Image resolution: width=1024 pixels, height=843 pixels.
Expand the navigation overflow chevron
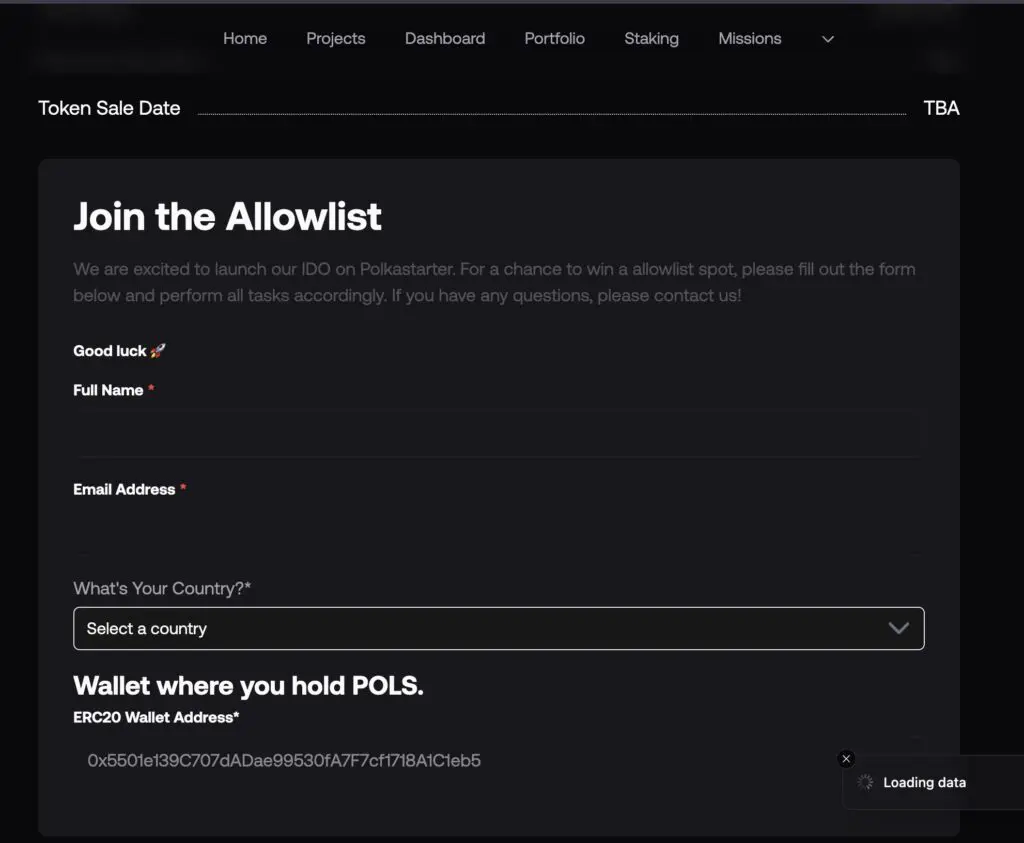pos(827,39)
